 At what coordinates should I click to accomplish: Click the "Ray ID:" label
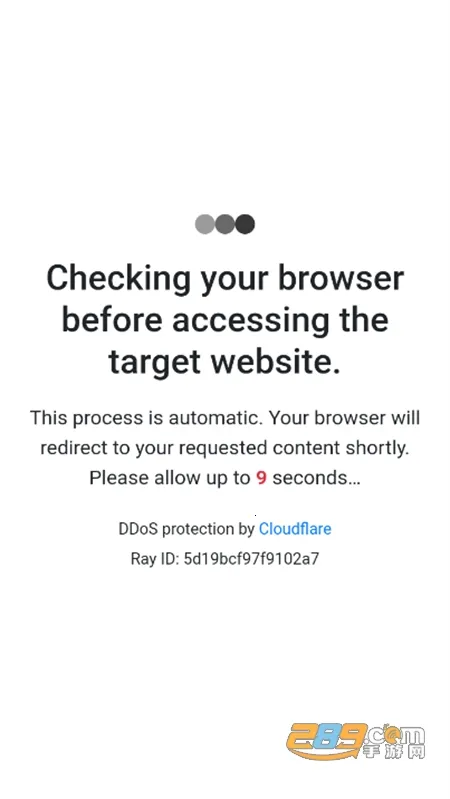155,559
